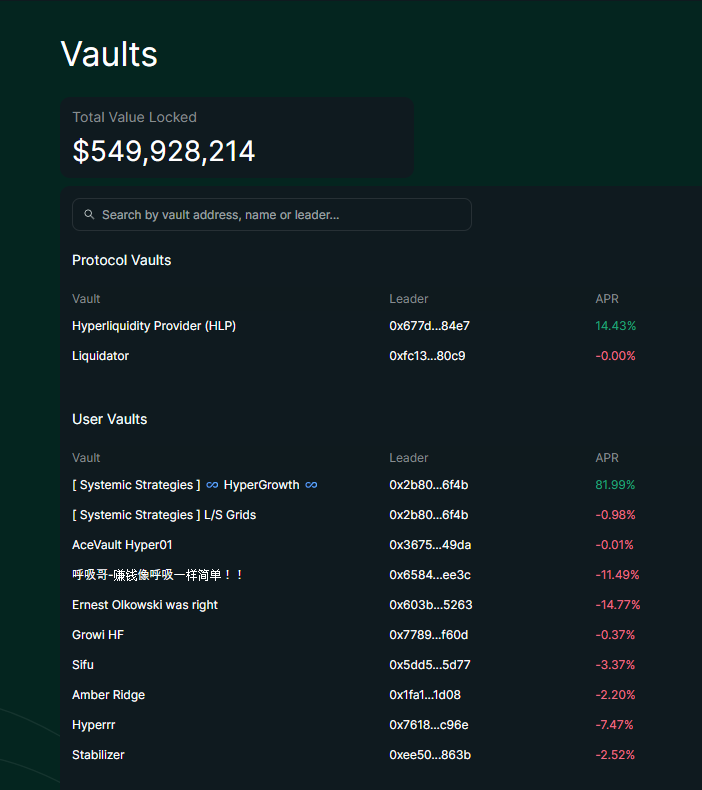702x790 pixels.
Task: Sort Protocol Vaults by Vault column header
Action: pos(86,299)
